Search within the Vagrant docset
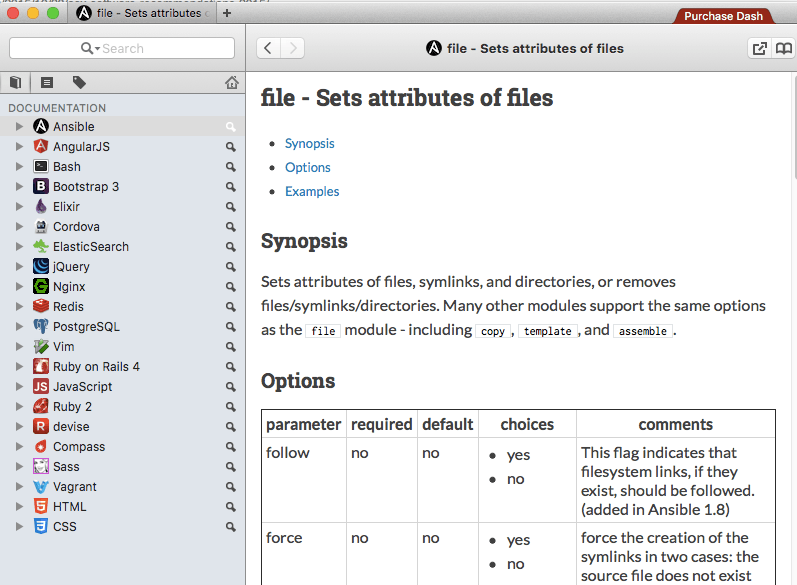This screenshot has height=585, width=797. click(x=231, y=487)
